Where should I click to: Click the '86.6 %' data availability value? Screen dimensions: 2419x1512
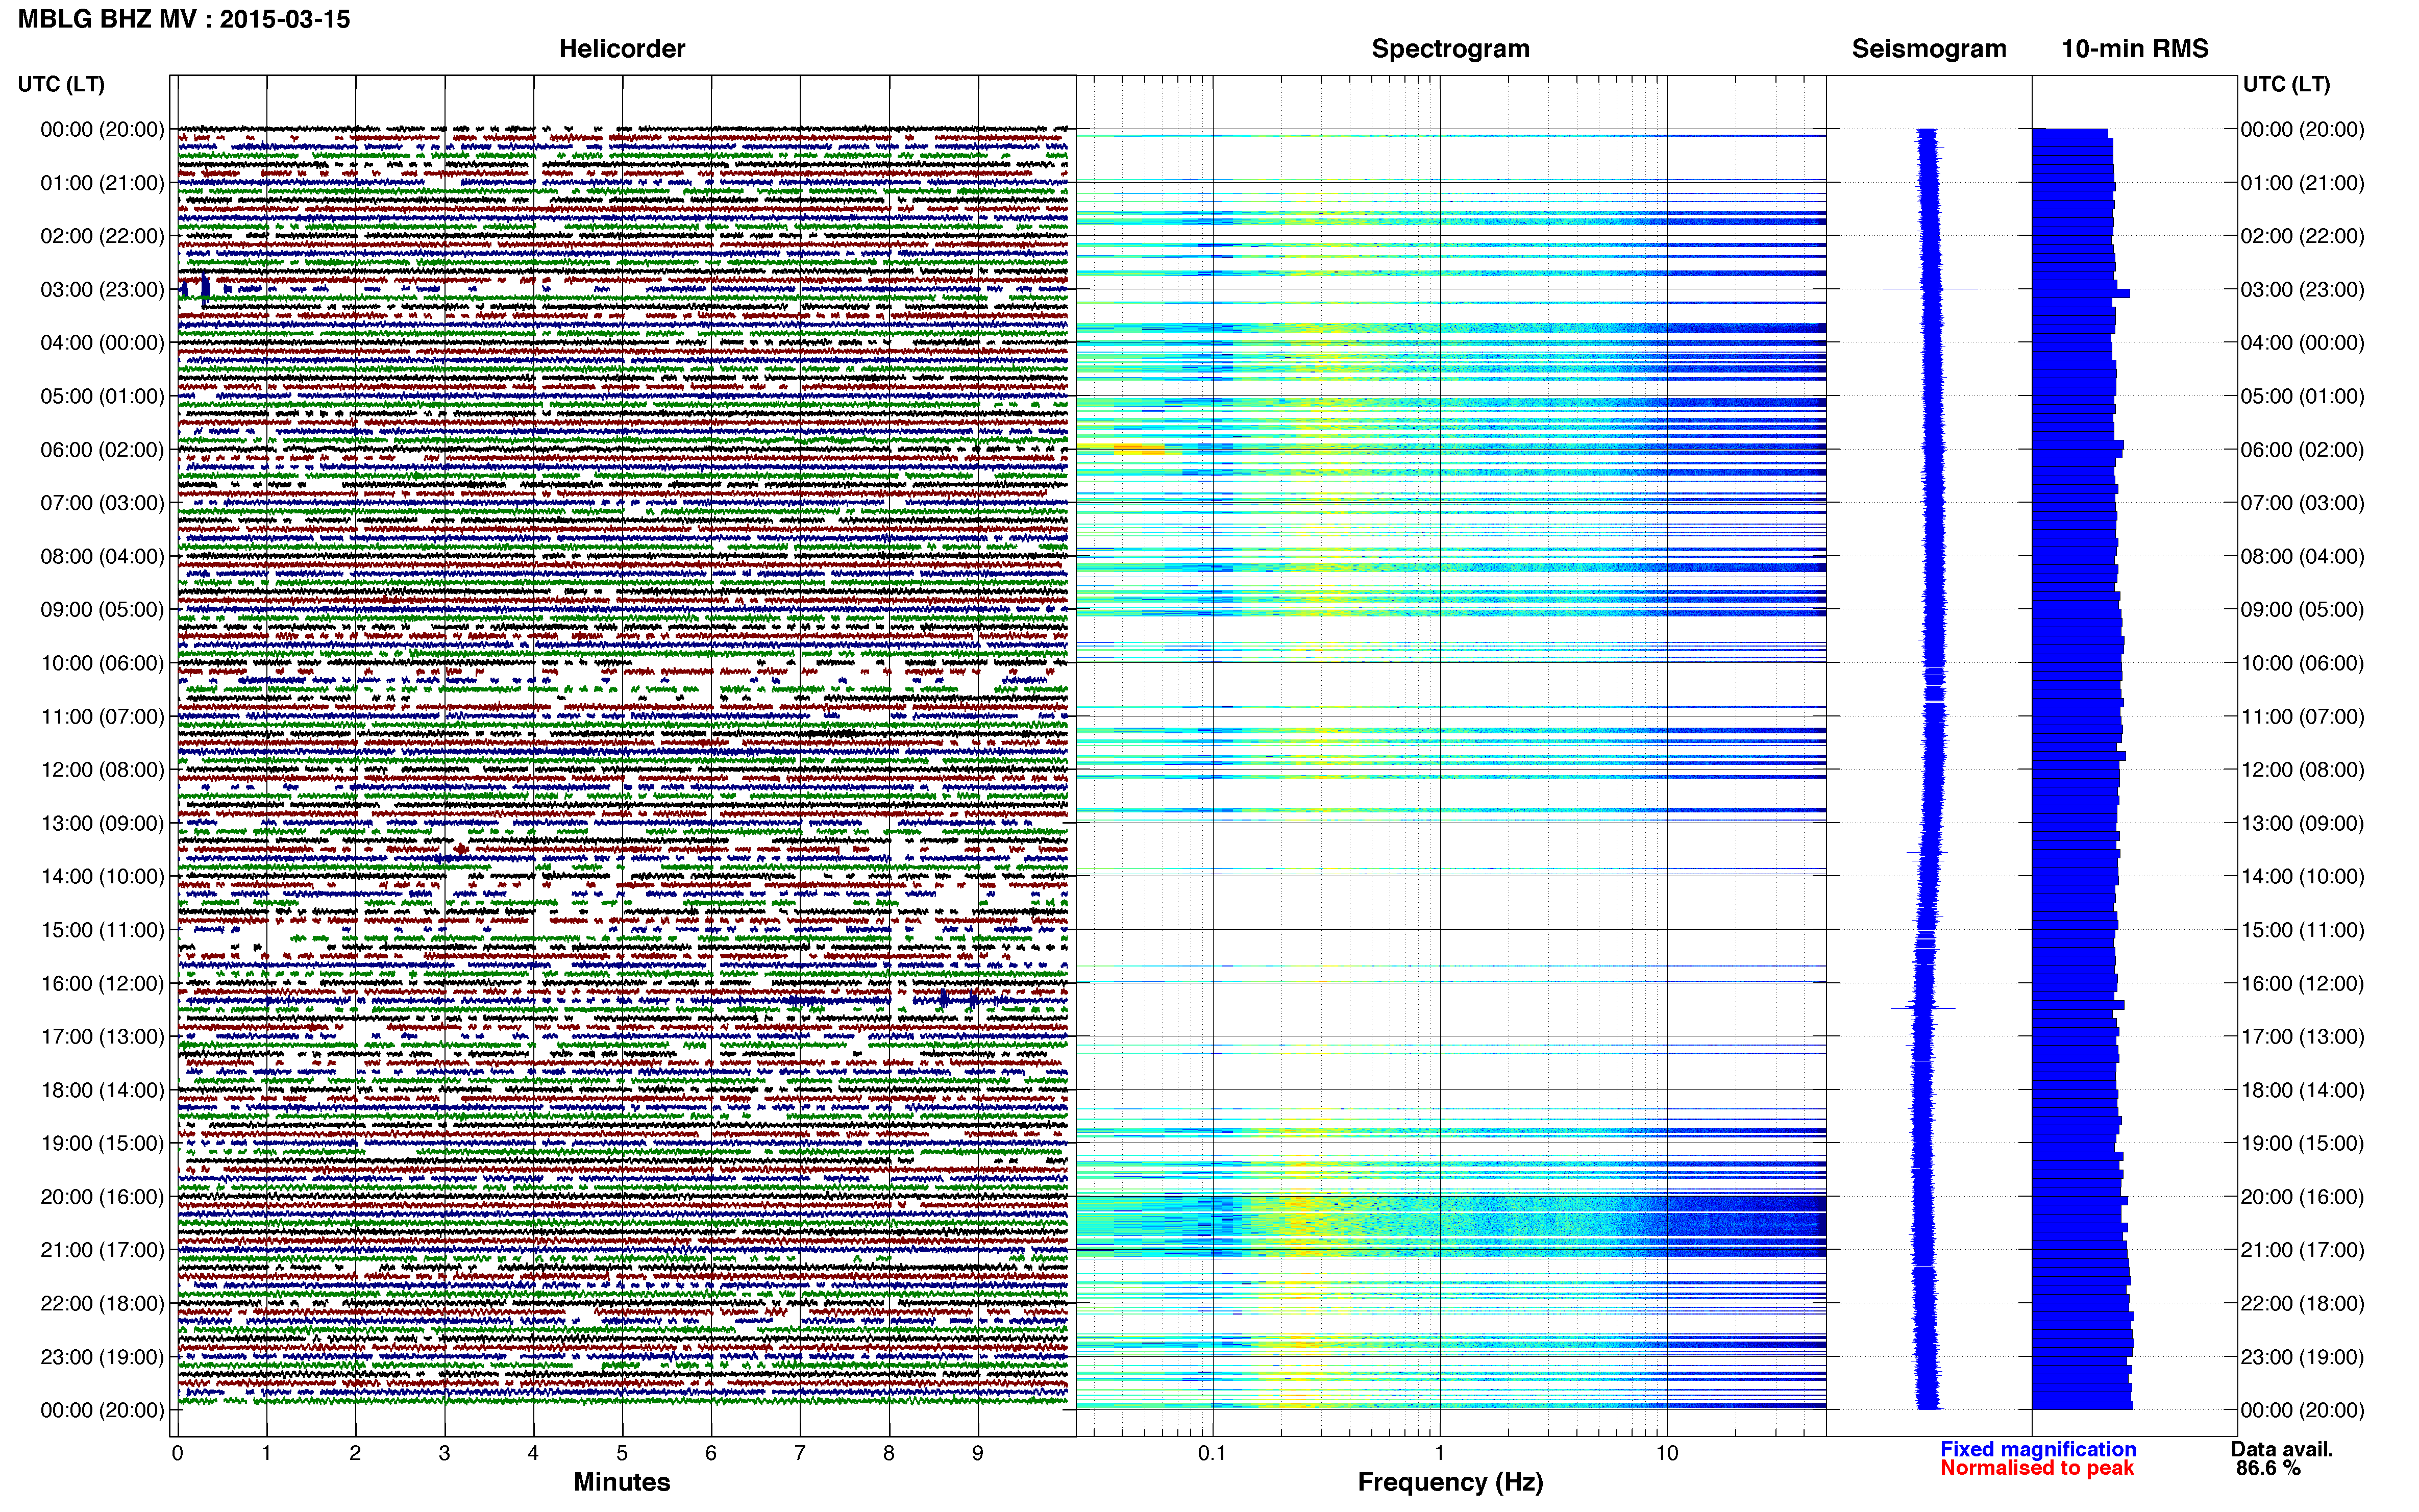(x=2269, y=1468)
